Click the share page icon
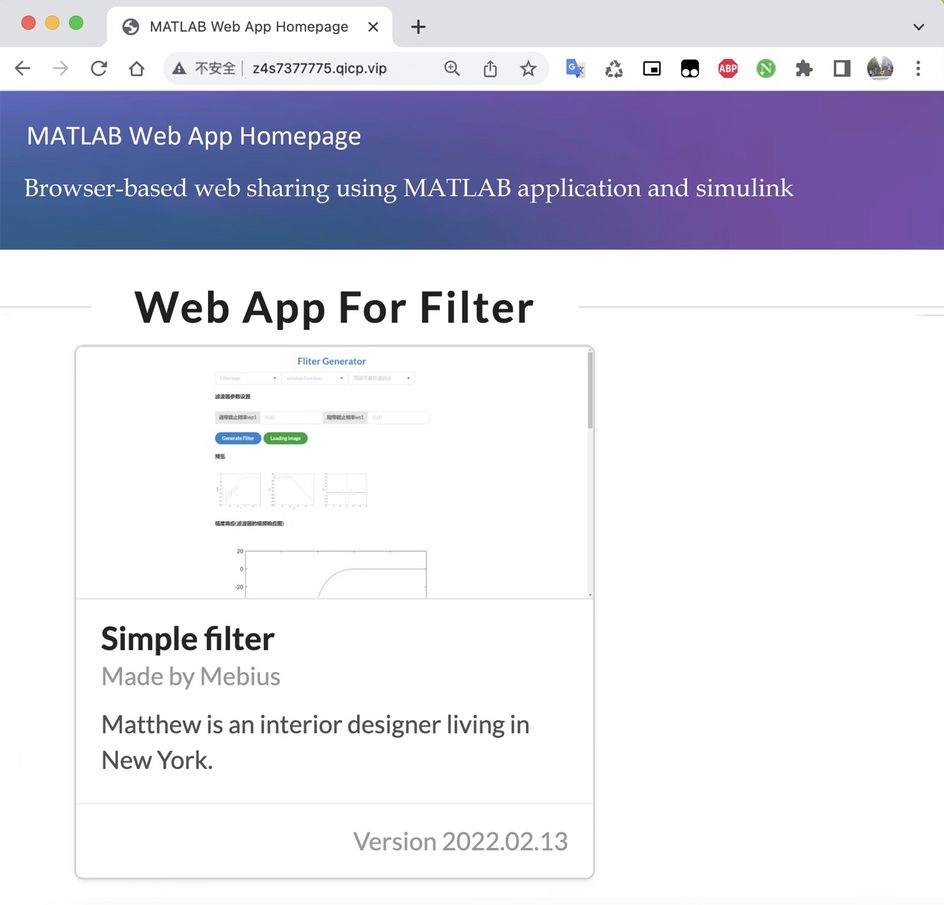This screenshot has height=905, width=944. coord(490,68)
